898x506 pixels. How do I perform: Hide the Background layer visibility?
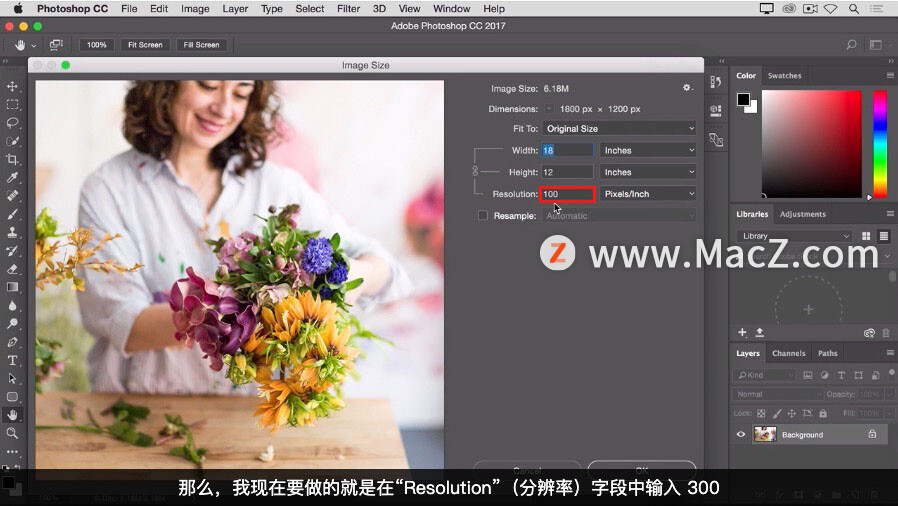point(741,434)
